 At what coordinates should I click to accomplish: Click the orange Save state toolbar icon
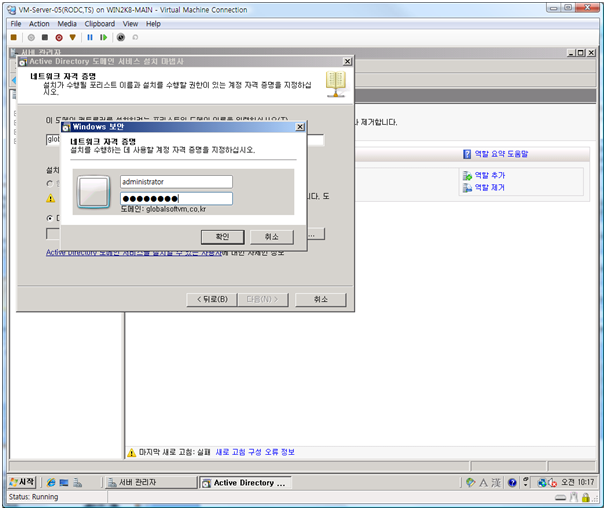click(x=73, y=37)
